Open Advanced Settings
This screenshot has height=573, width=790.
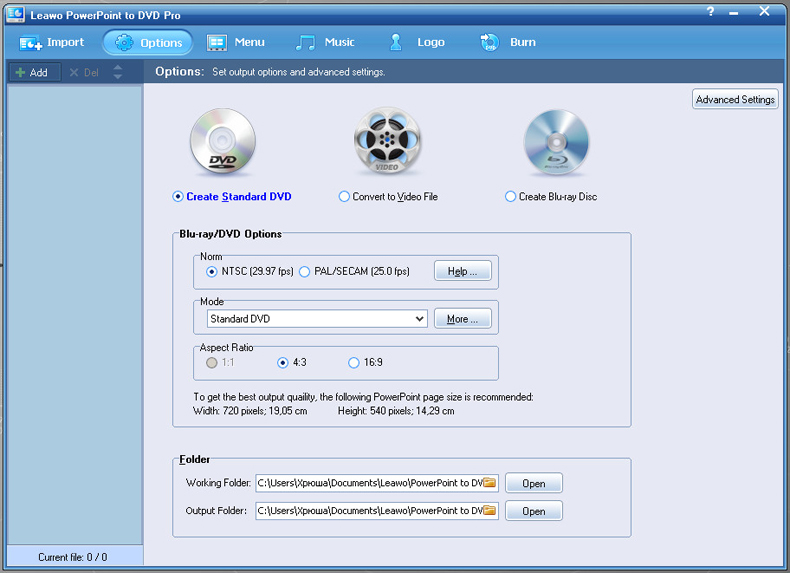(735, 99)
